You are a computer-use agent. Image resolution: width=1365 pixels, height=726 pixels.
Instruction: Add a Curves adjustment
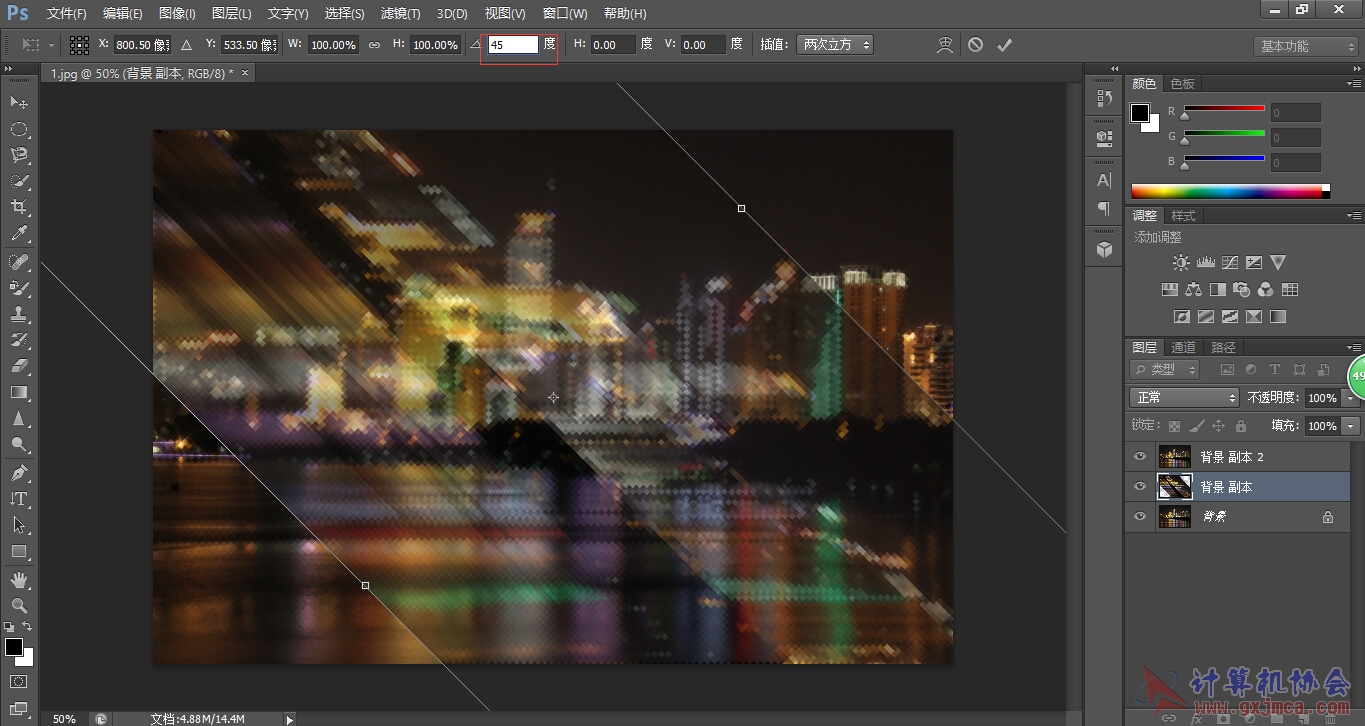1229,262
